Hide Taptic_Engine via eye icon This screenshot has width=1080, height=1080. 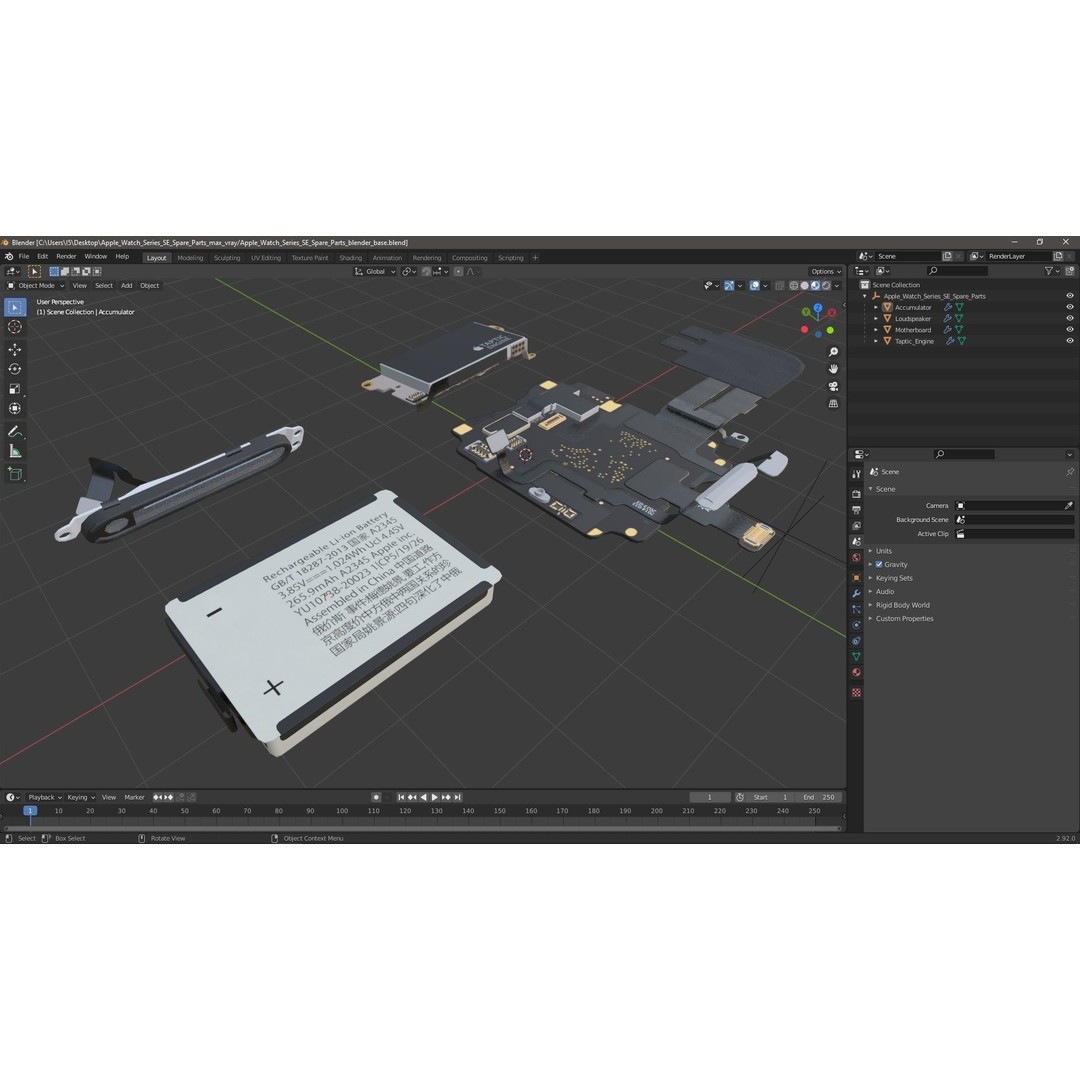click(1070, 340)
